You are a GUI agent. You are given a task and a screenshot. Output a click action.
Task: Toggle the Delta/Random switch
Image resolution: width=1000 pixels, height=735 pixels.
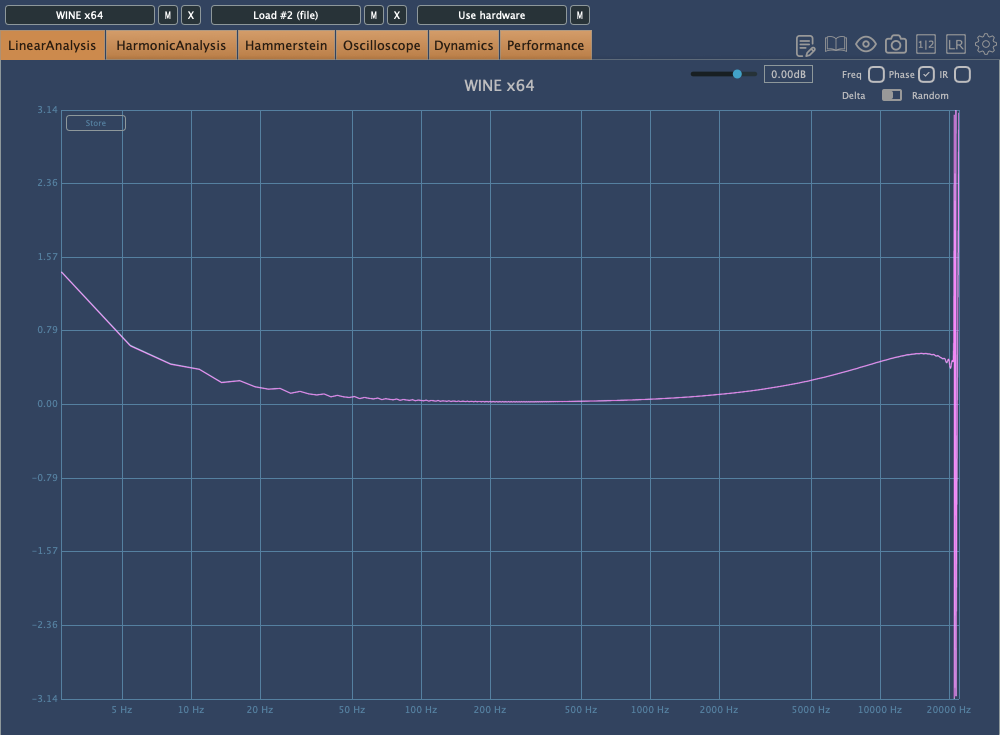tap(891, 95)
